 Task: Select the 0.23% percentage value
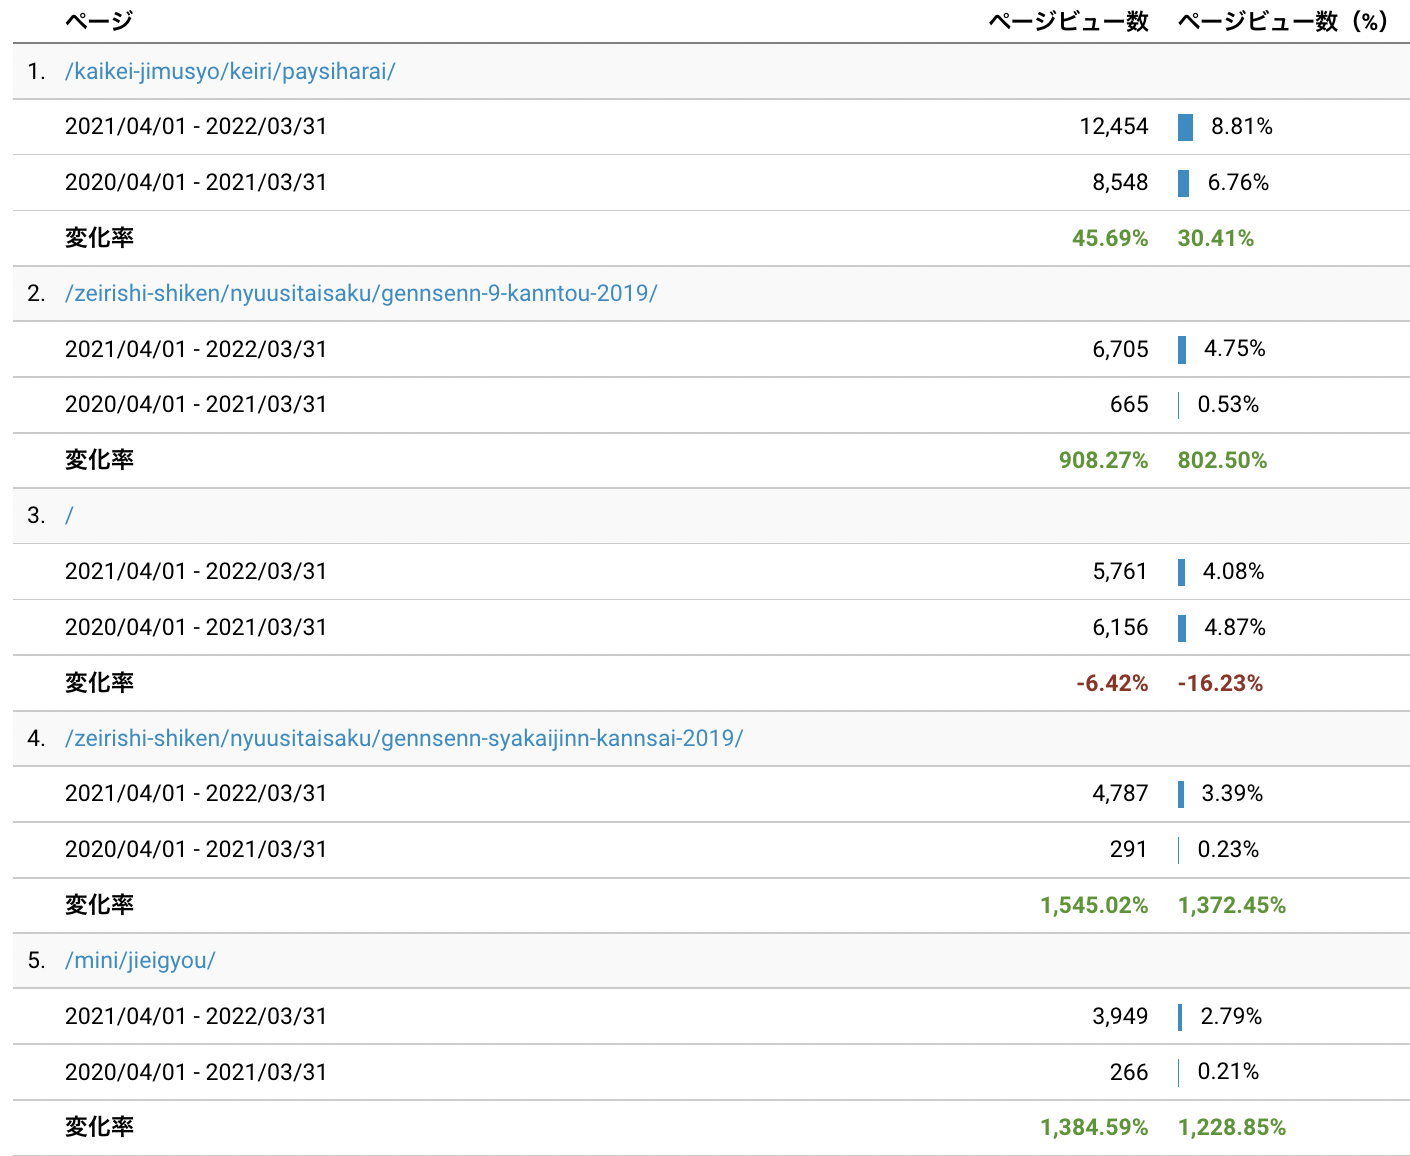[x=1228, y=850]
